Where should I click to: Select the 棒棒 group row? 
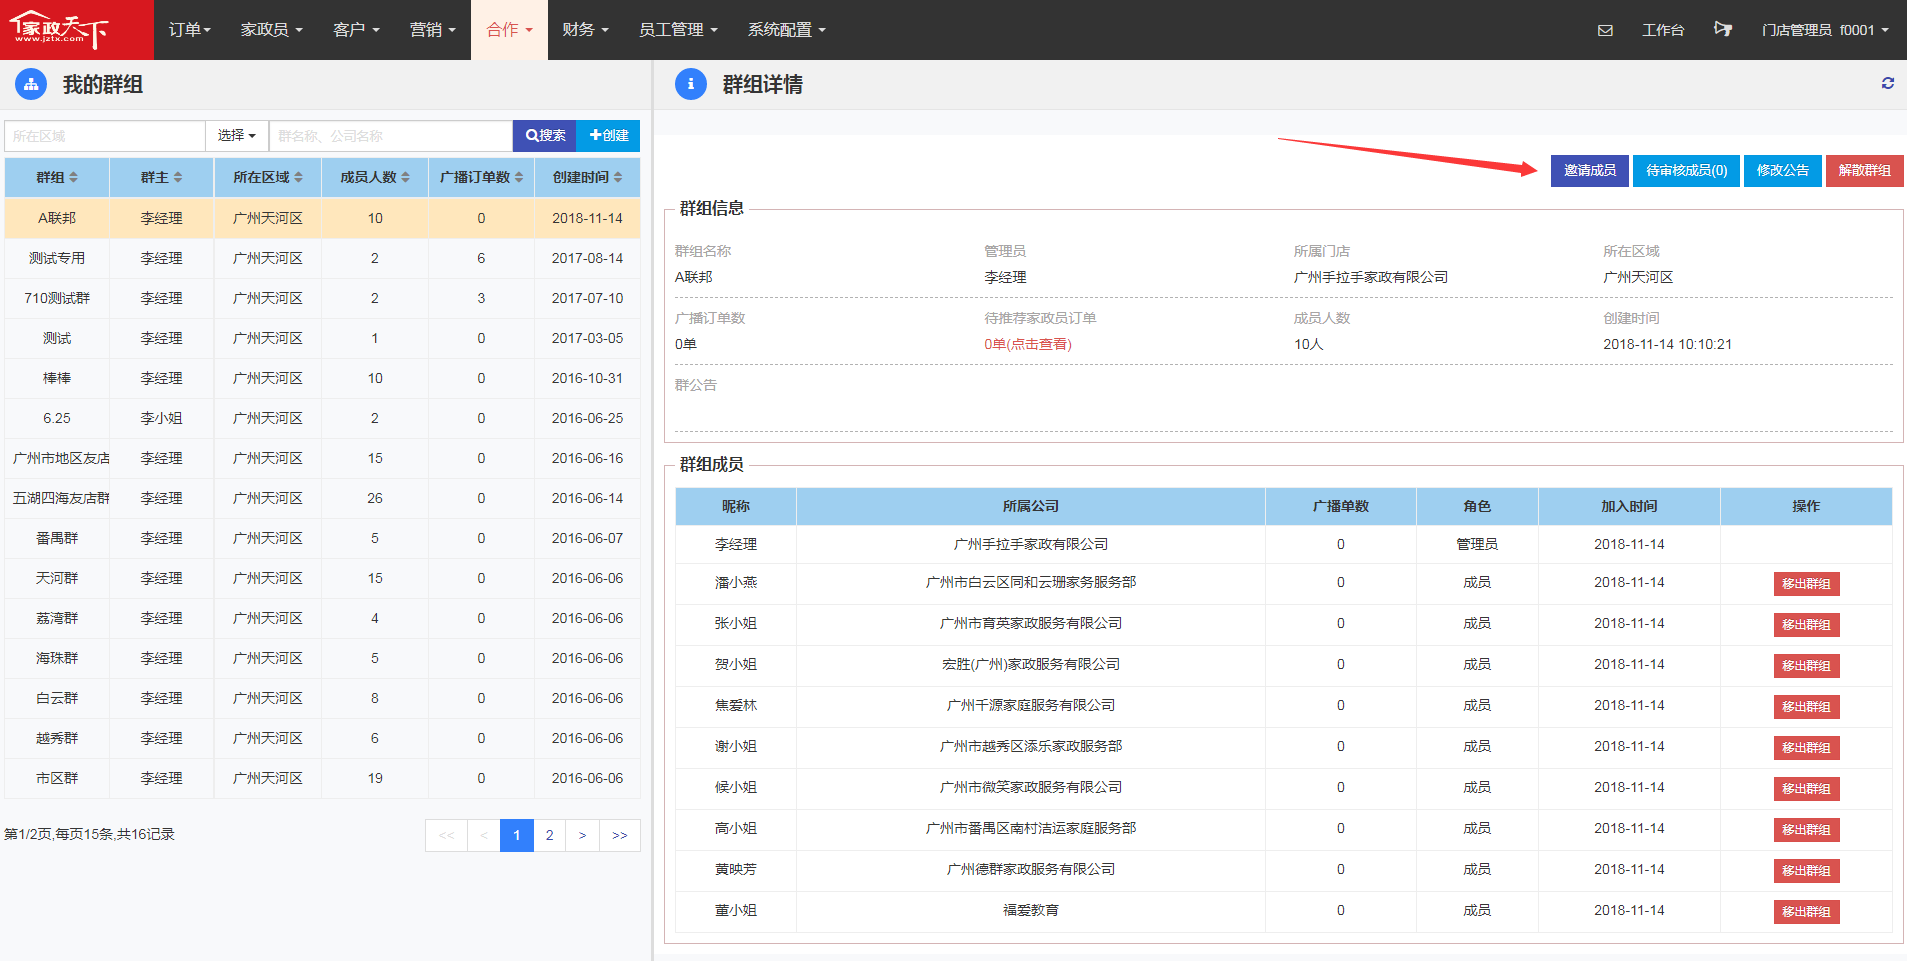(322, 378)
